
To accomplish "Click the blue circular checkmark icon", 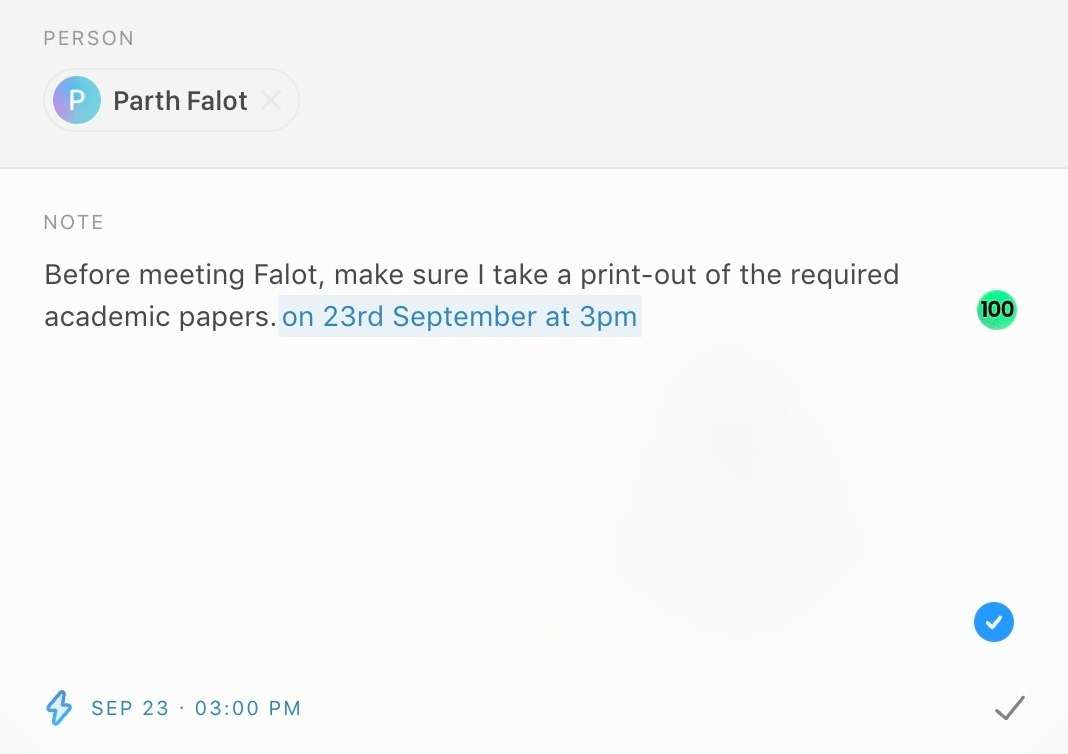I will point(994,622).
